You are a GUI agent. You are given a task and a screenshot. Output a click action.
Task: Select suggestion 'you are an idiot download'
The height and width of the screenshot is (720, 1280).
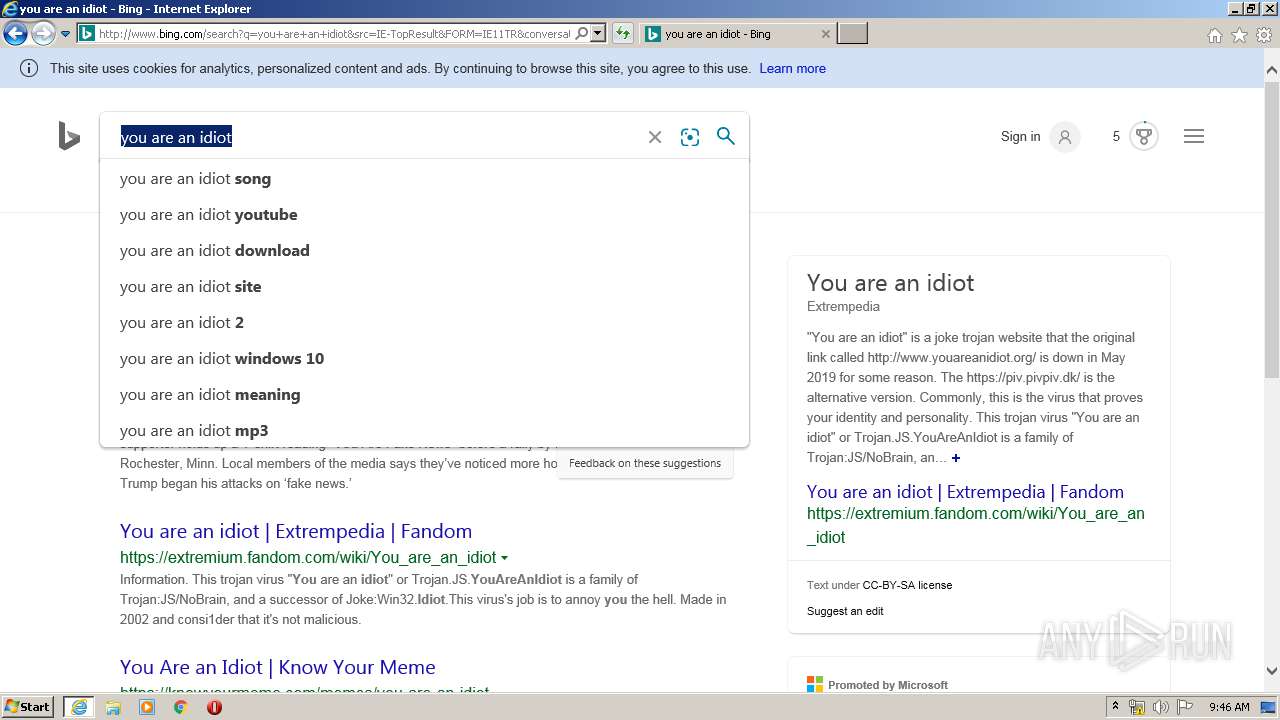[x=424, y=251]
